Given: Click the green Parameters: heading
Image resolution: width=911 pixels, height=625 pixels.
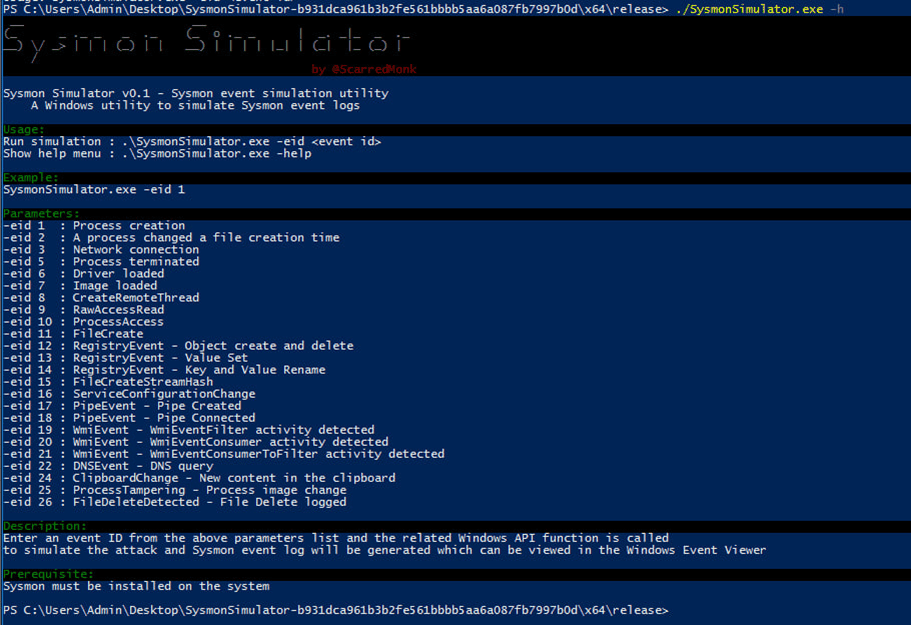Looking at the screenshot, I should 41,213.
